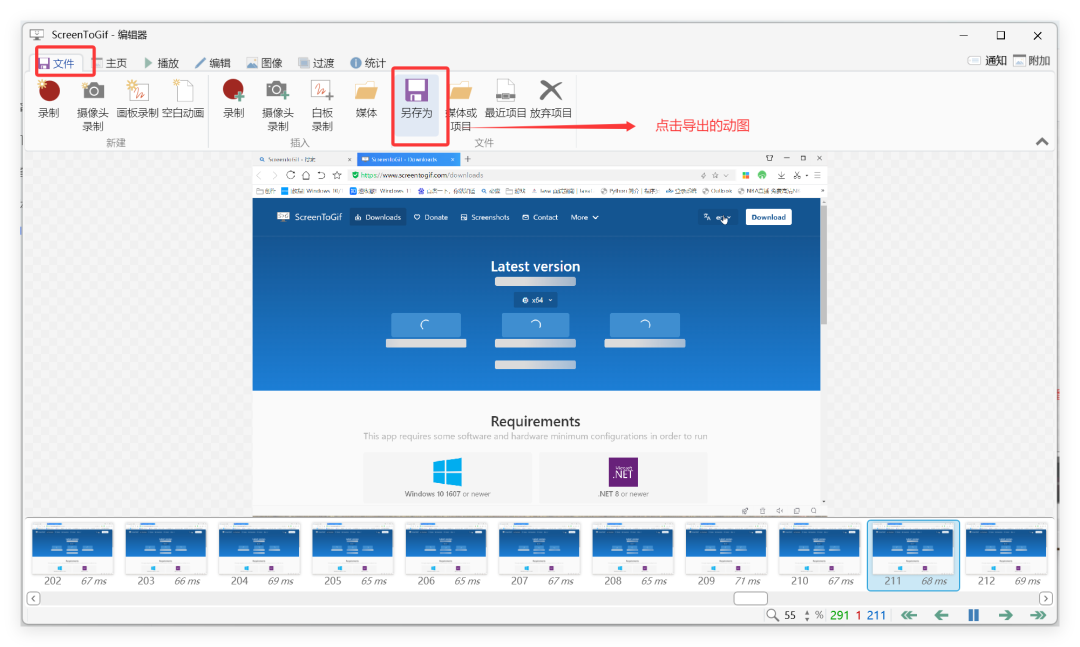The height and width of the screenshot is (647, 1080).
Task: Click the zoom percentage field showing 55
Action: tap(790, 615)
